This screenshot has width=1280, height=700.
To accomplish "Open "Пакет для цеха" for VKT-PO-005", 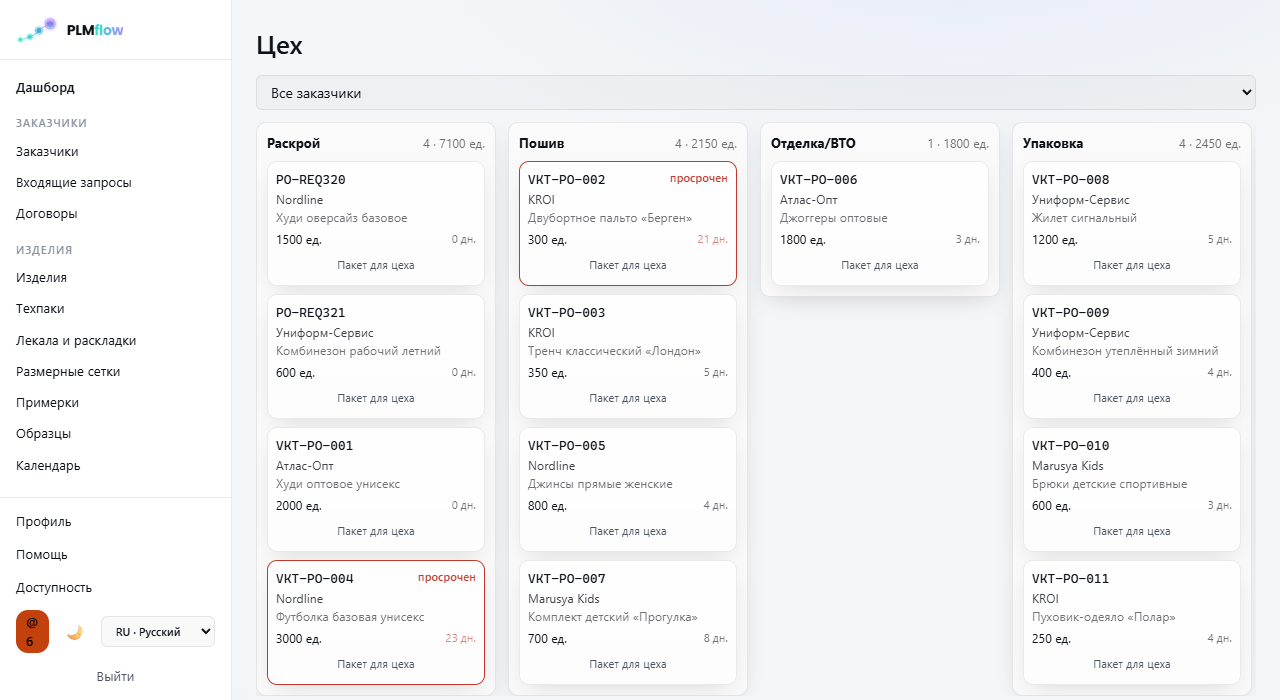I will (x=628, y=531).
